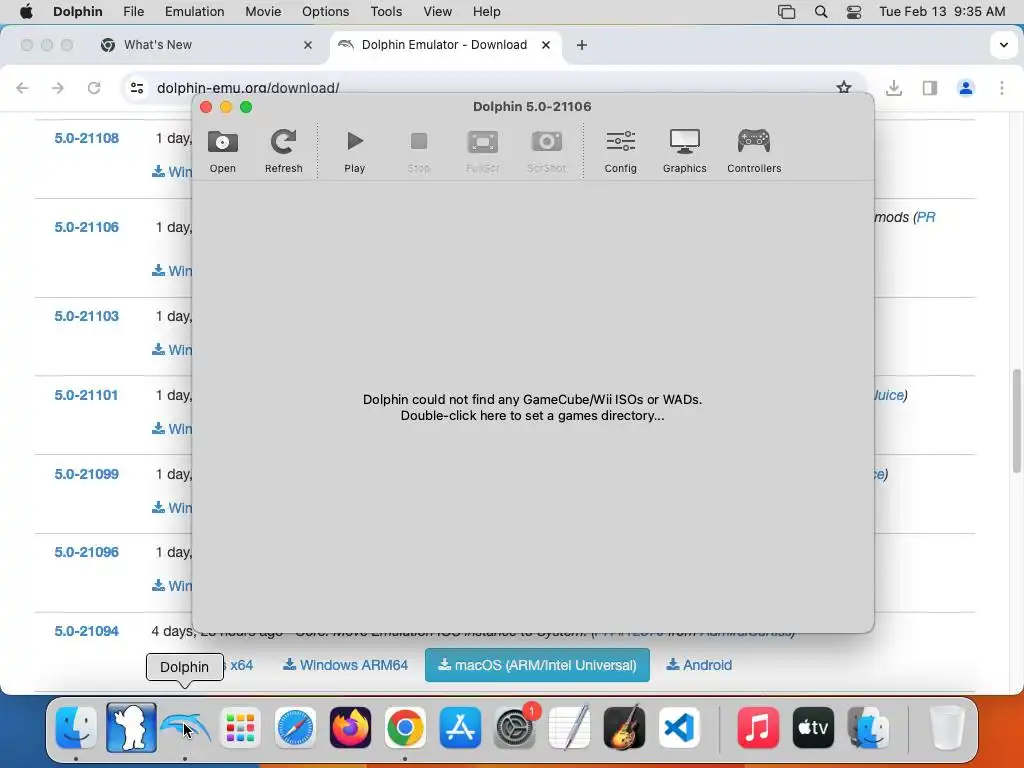Open Controllers gamepad icon
The image size is (1024, 768).
(754, 141)
